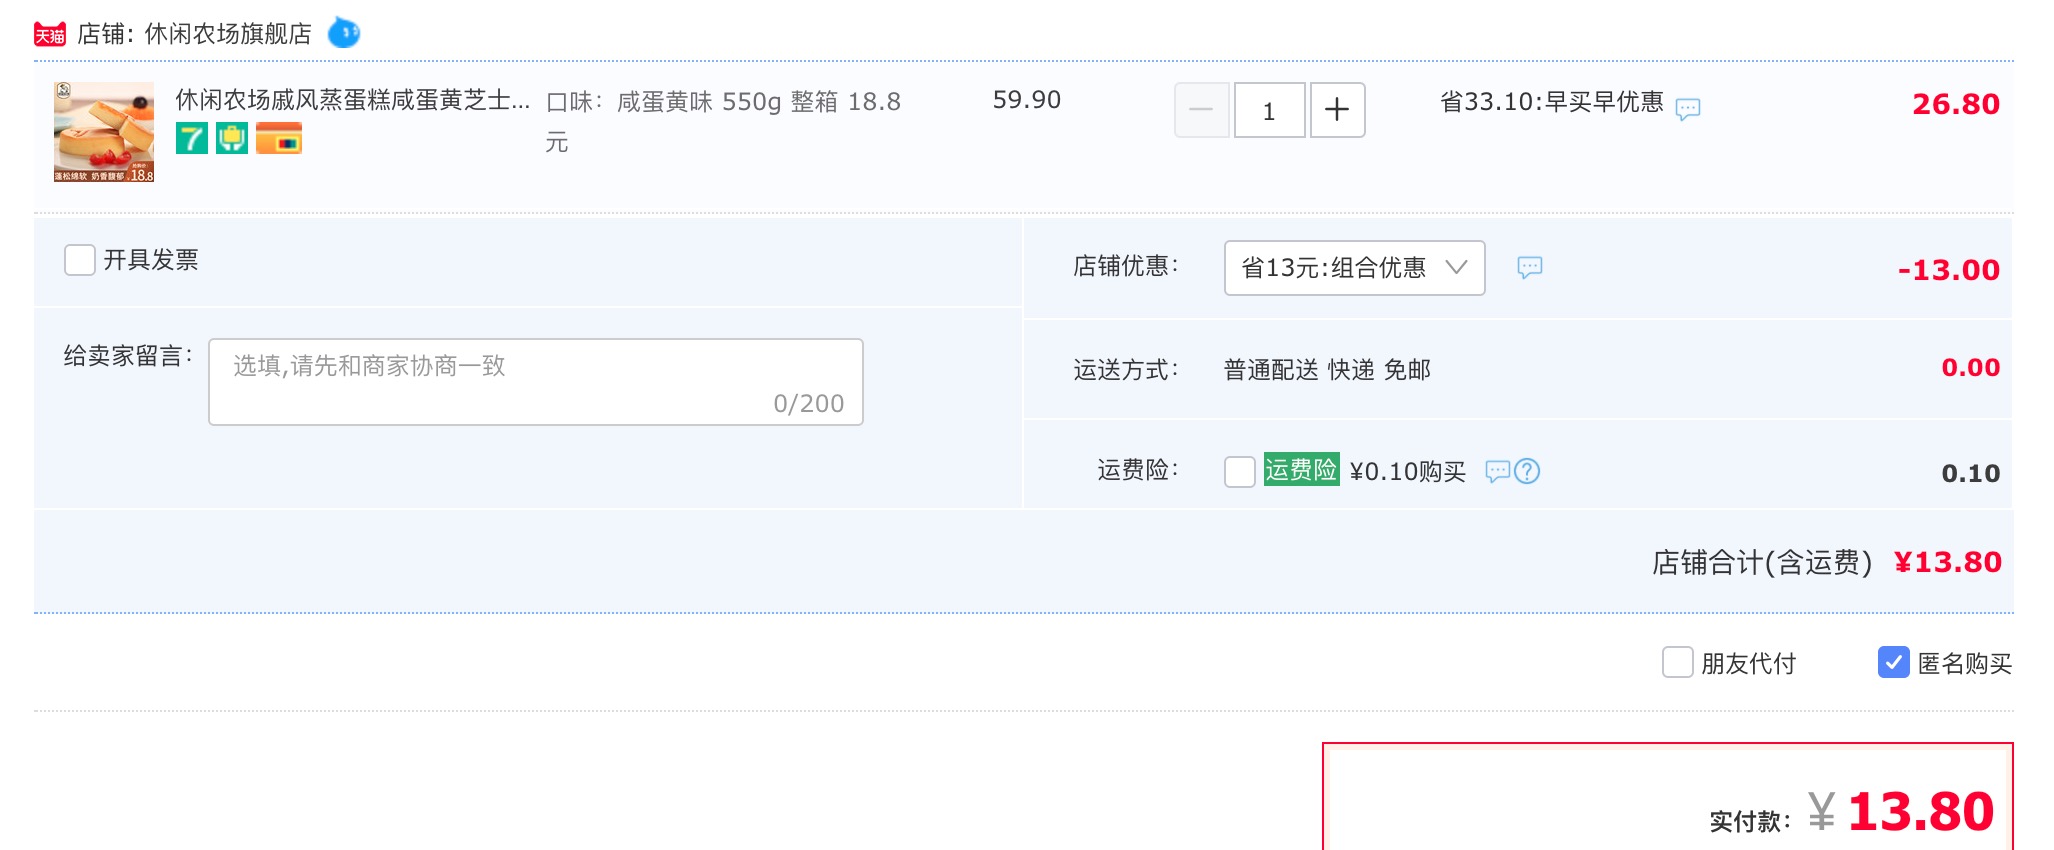Open the info bubble beside 省33.10:早买早优惠
The image size is (2054, 850).
click(1688, 108)
